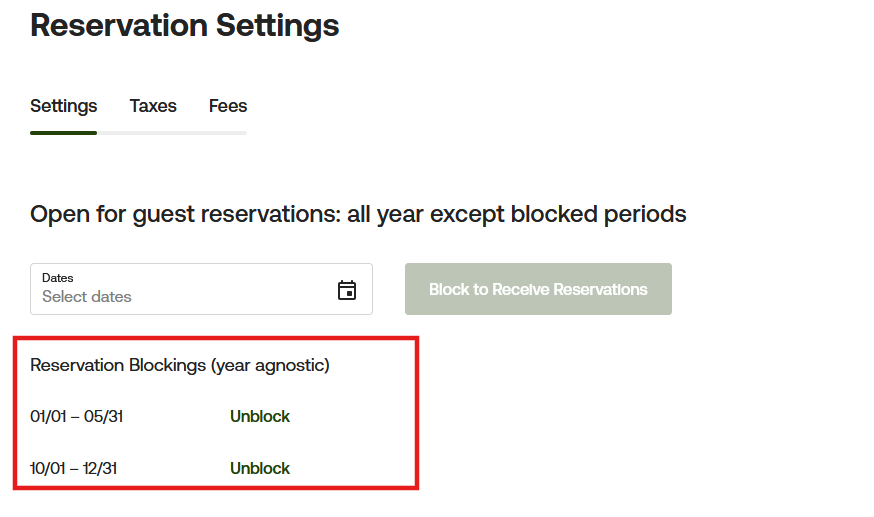874x517 pixels.
Task: Switch to the Taxes tab
Action: coord(153,106)
